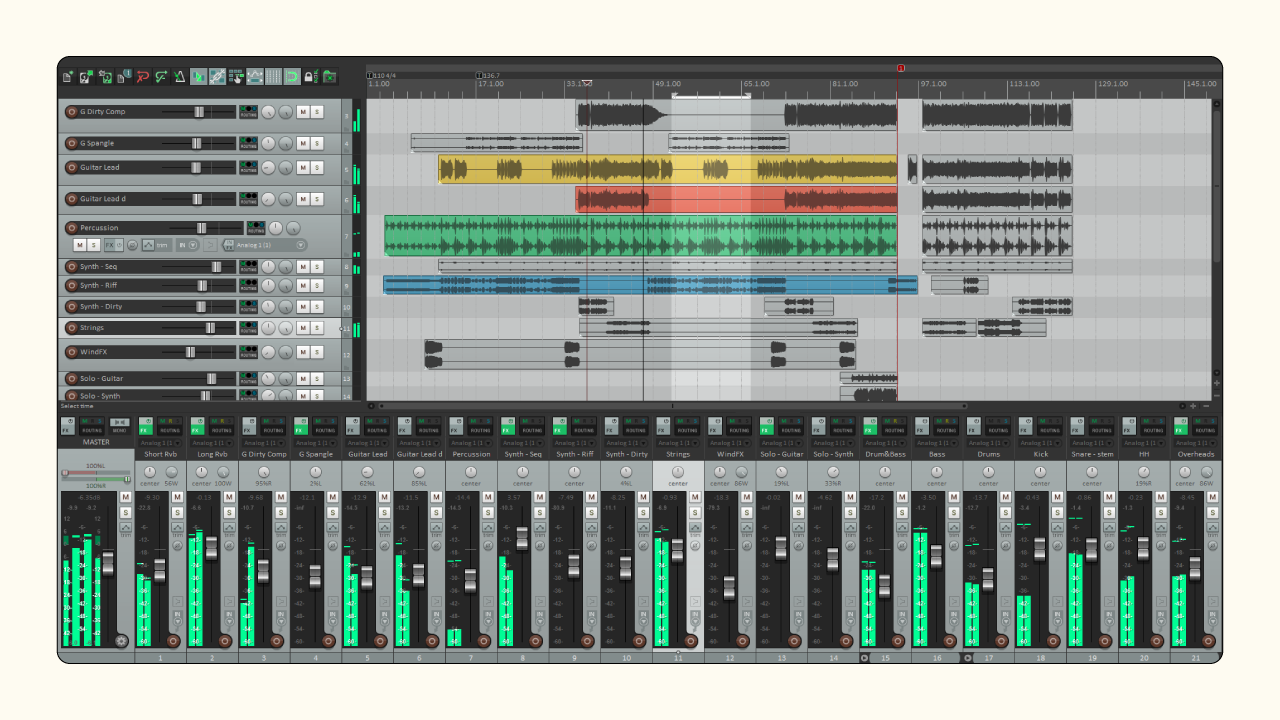Click the Open Project toolbar icon

tap(87, 77)
